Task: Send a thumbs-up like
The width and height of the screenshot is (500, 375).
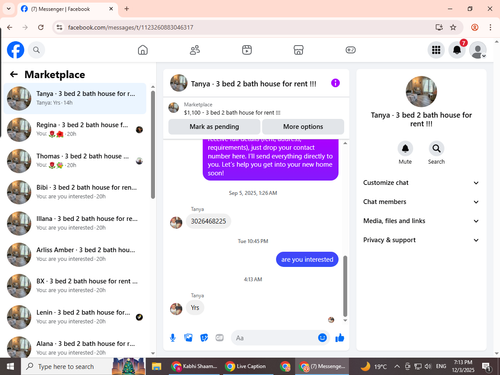Action: (340, 338)
